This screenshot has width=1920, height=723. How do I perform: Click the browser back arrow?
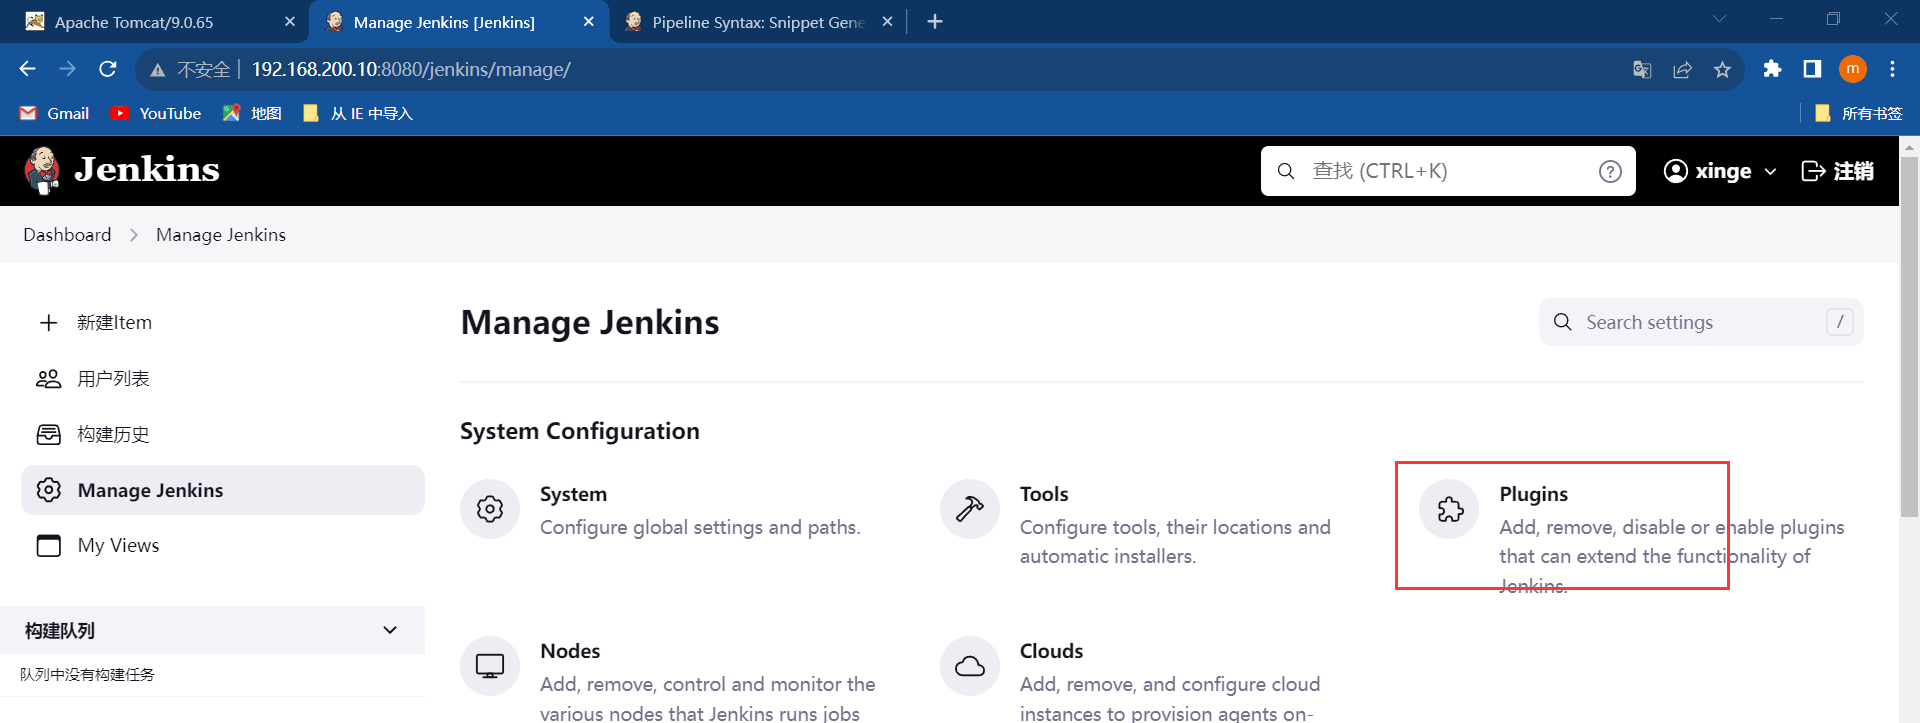(x=27, y=69)
